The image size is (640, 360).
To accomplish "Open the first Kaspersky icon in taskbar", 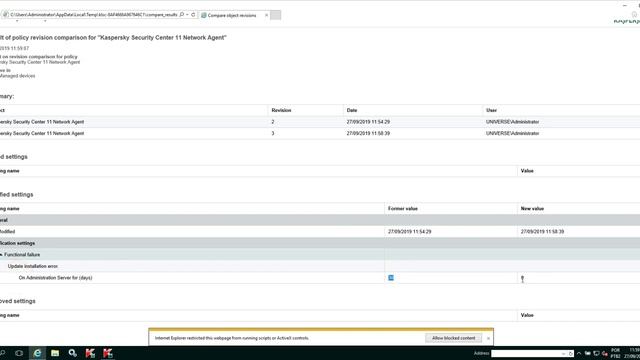I will click(90, 353).
